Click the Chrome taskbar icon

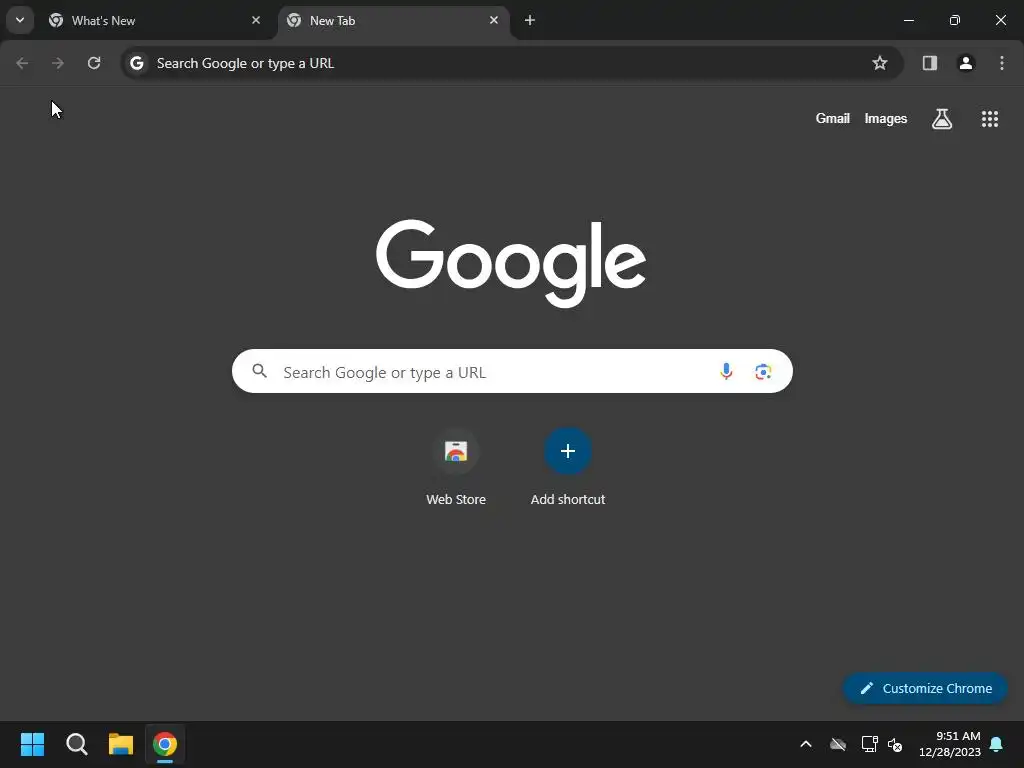165,744
